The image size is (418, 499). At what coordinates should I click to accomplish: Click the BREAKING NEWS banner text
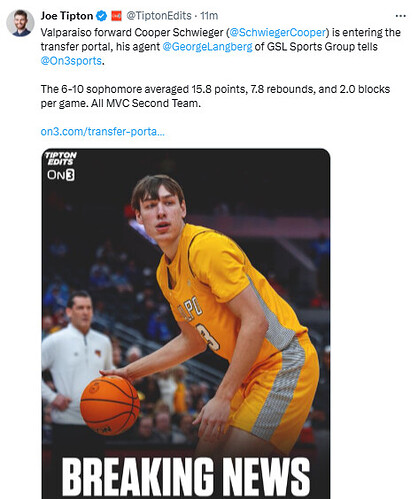[x=186, y=477]
